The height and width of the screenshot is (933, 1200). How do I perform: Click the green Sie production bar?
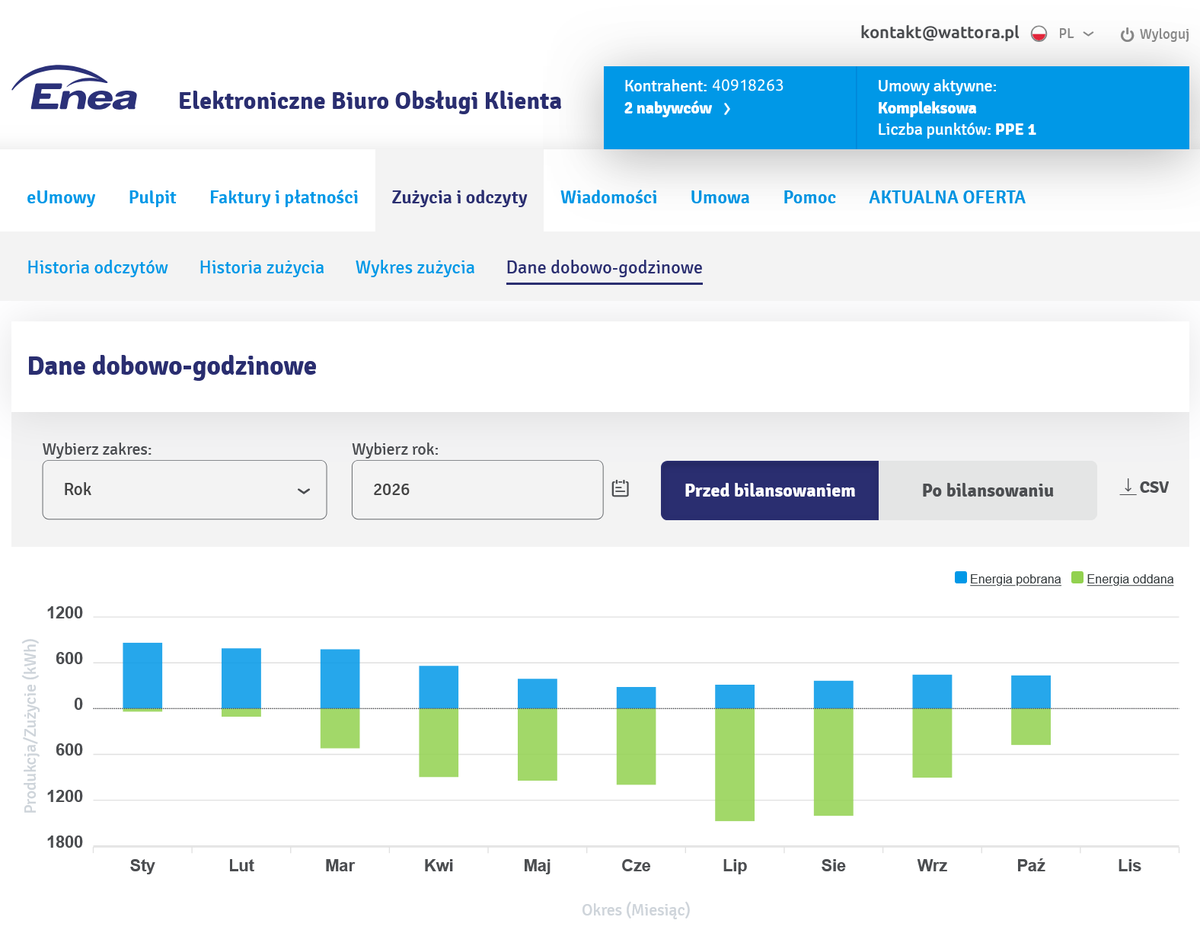pyautogui.click(x=833, y=762)
